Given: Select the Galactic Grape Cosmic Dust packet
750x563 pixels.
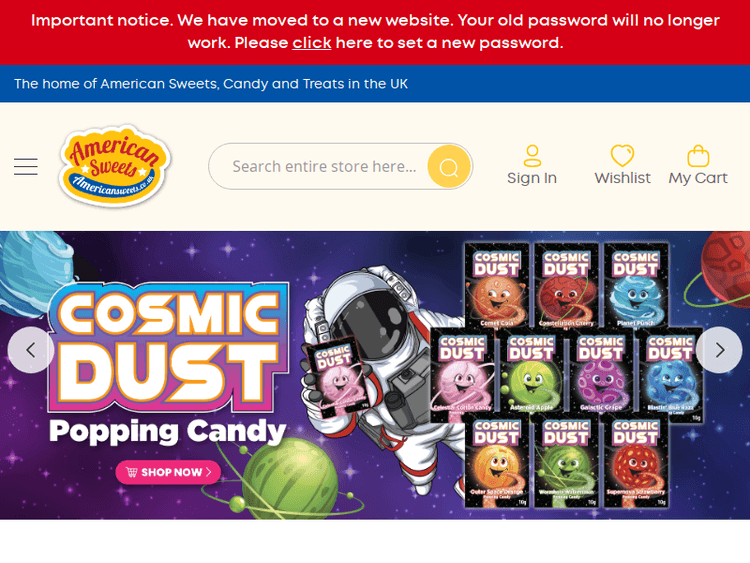Looking at the screenshot, I should click(601, 370).
